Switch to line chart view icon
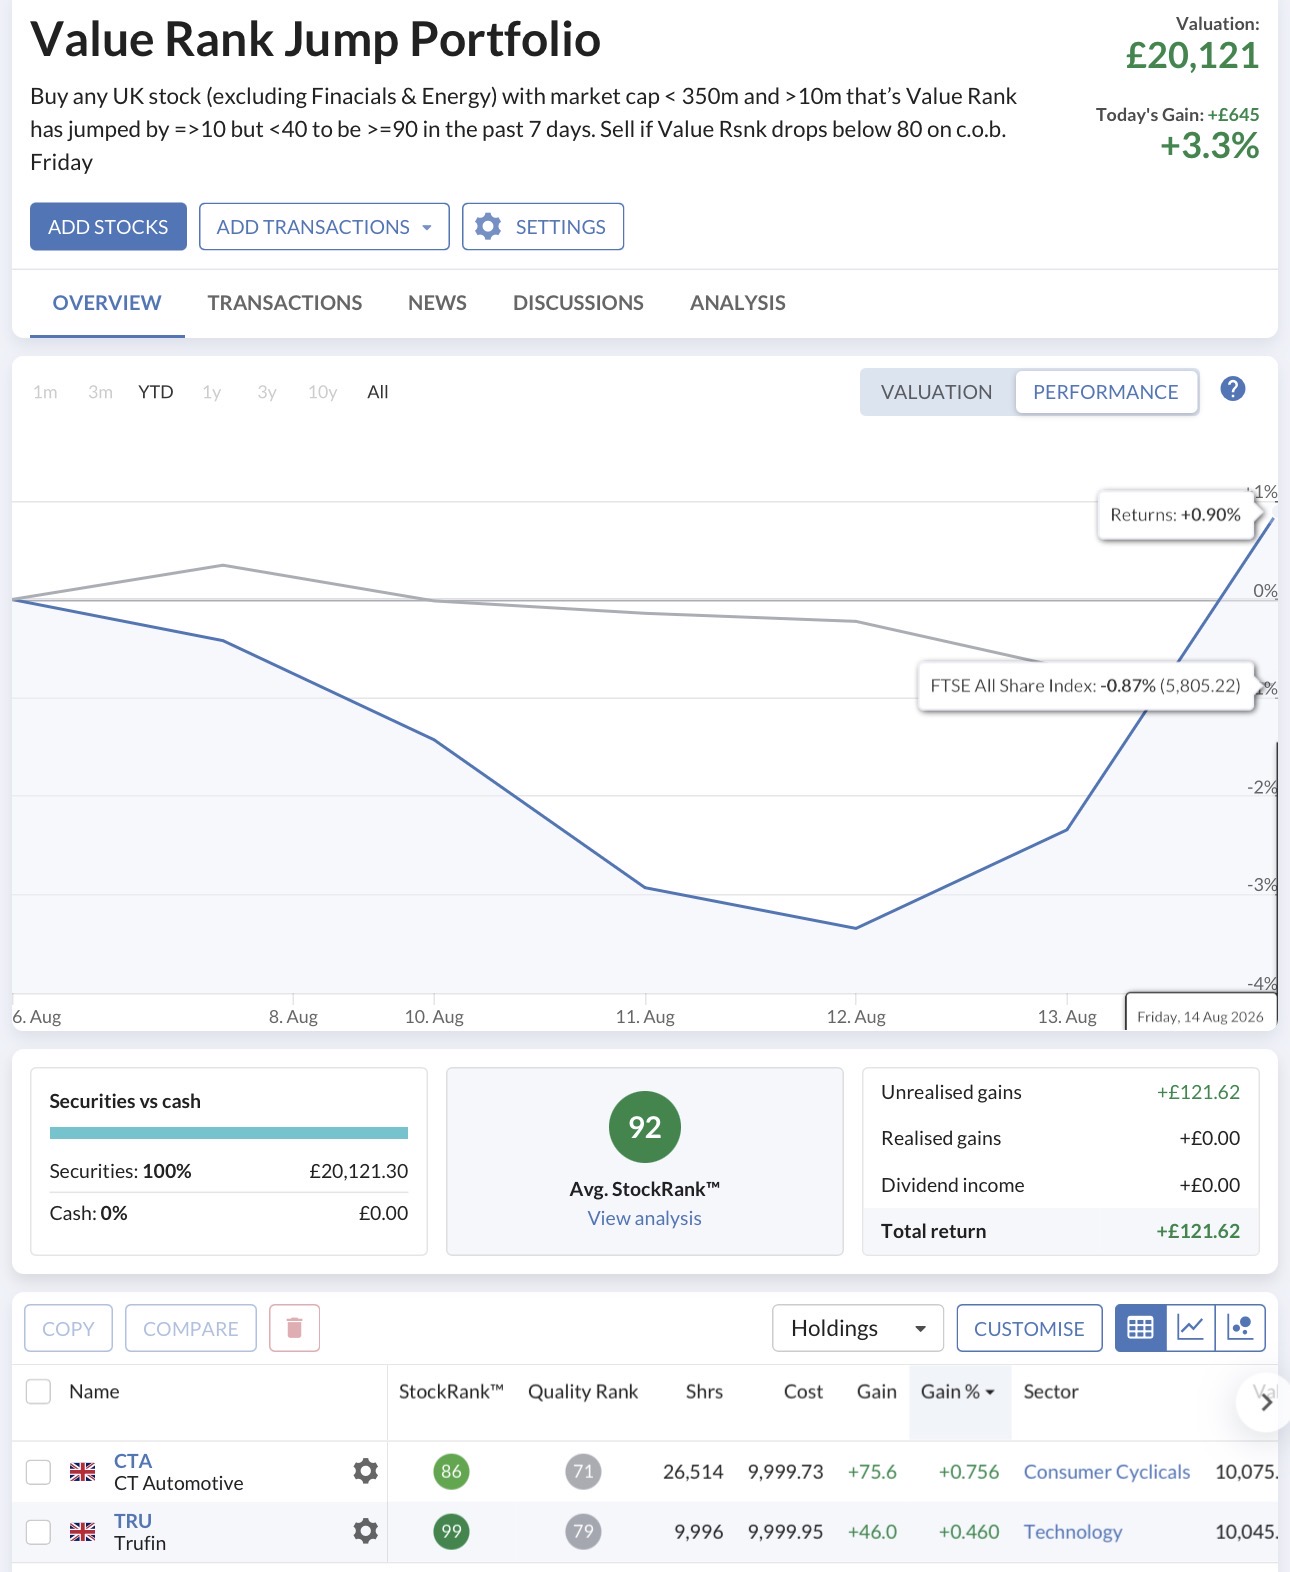 (1191, 1328)
